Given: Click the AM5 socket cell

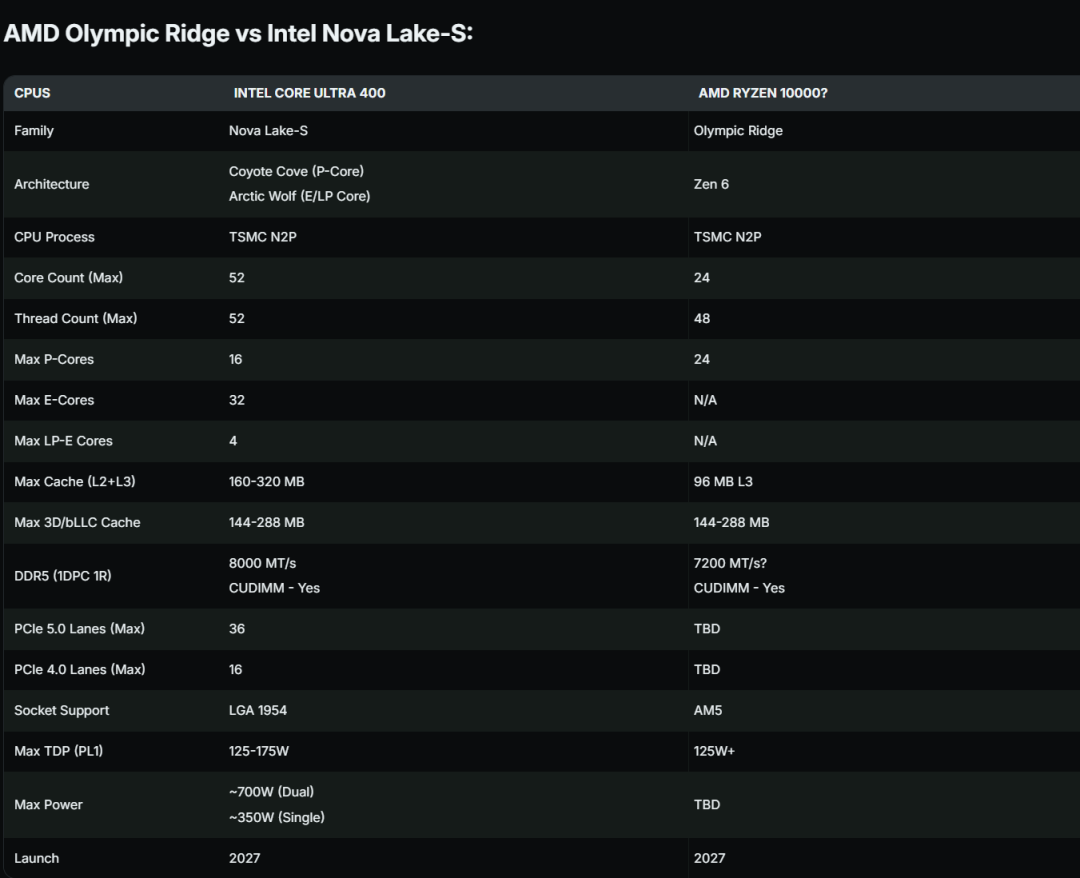Looking at the screenshot, I should pyautogui.click(x=708, y=710).
